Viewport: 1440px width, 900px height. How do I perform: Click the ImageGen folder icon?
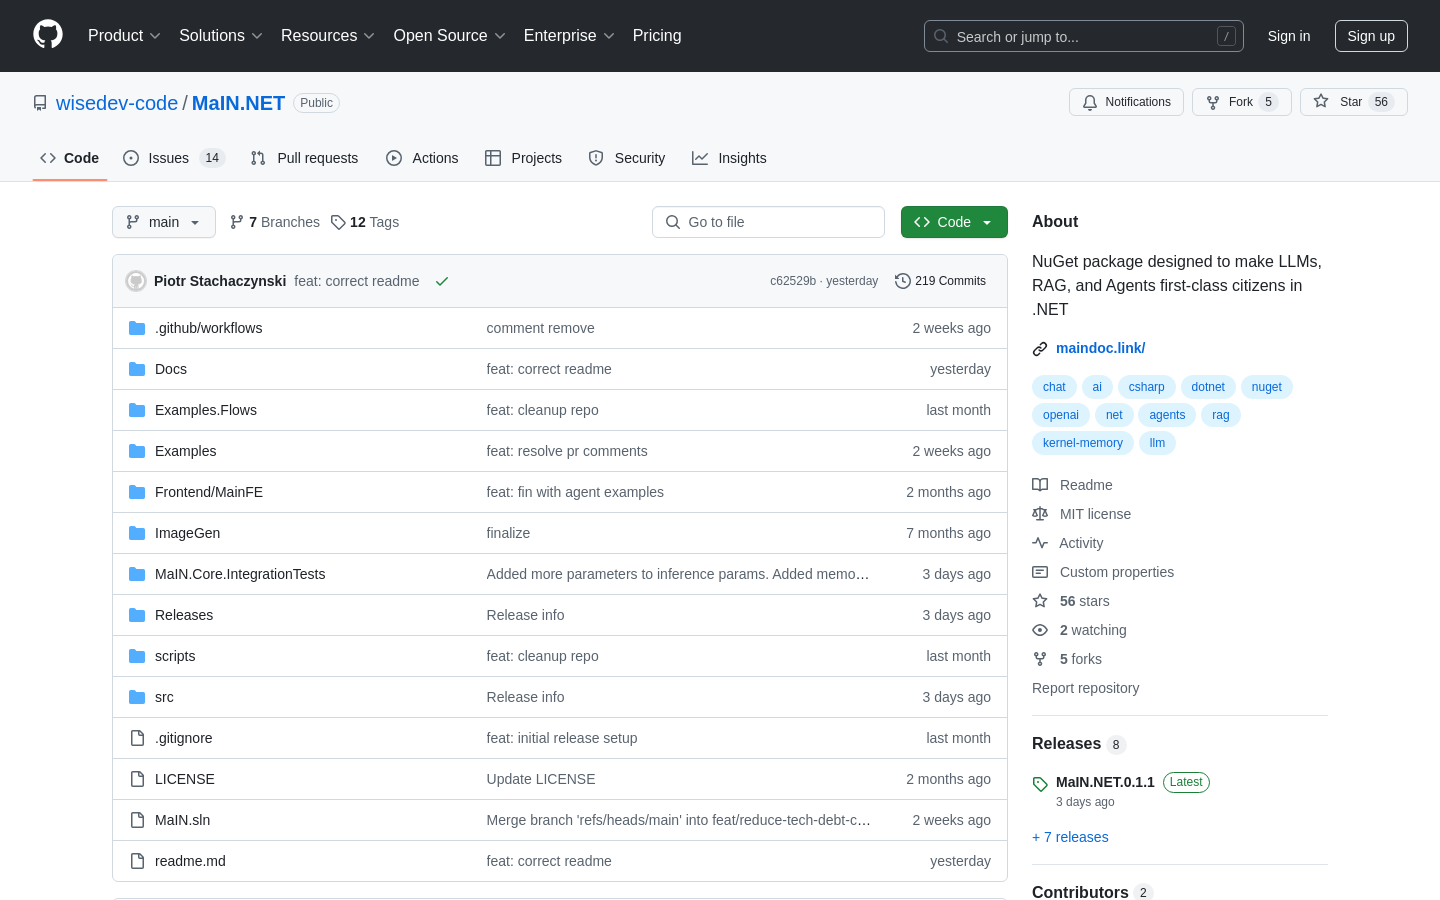pyautogui.click(x=137, y=533)
